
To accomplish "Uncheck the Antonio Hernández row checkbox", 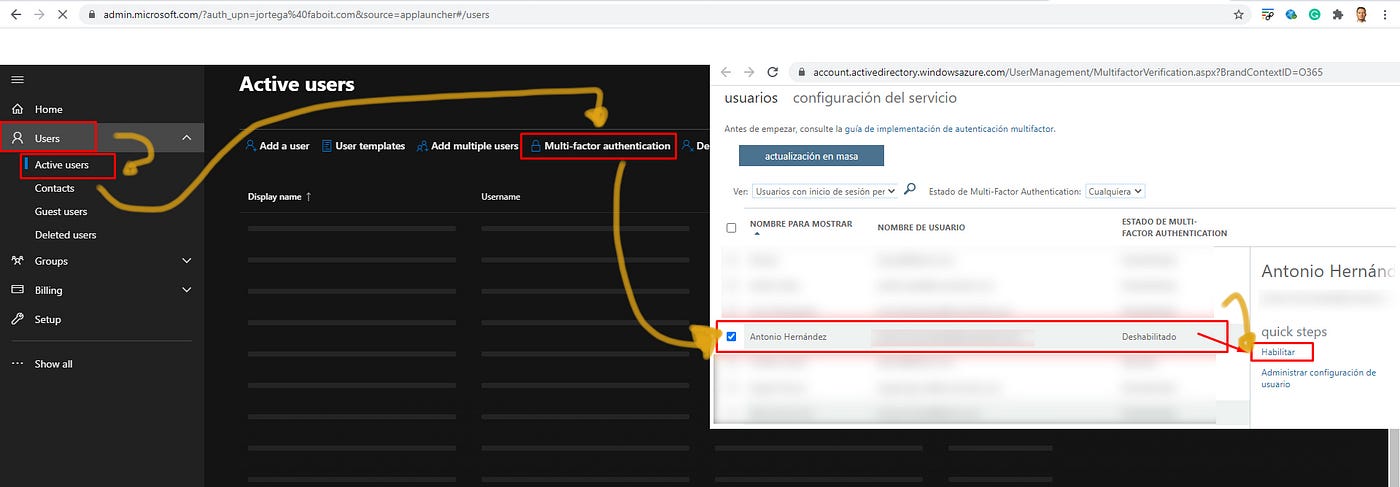I will 731,336.
